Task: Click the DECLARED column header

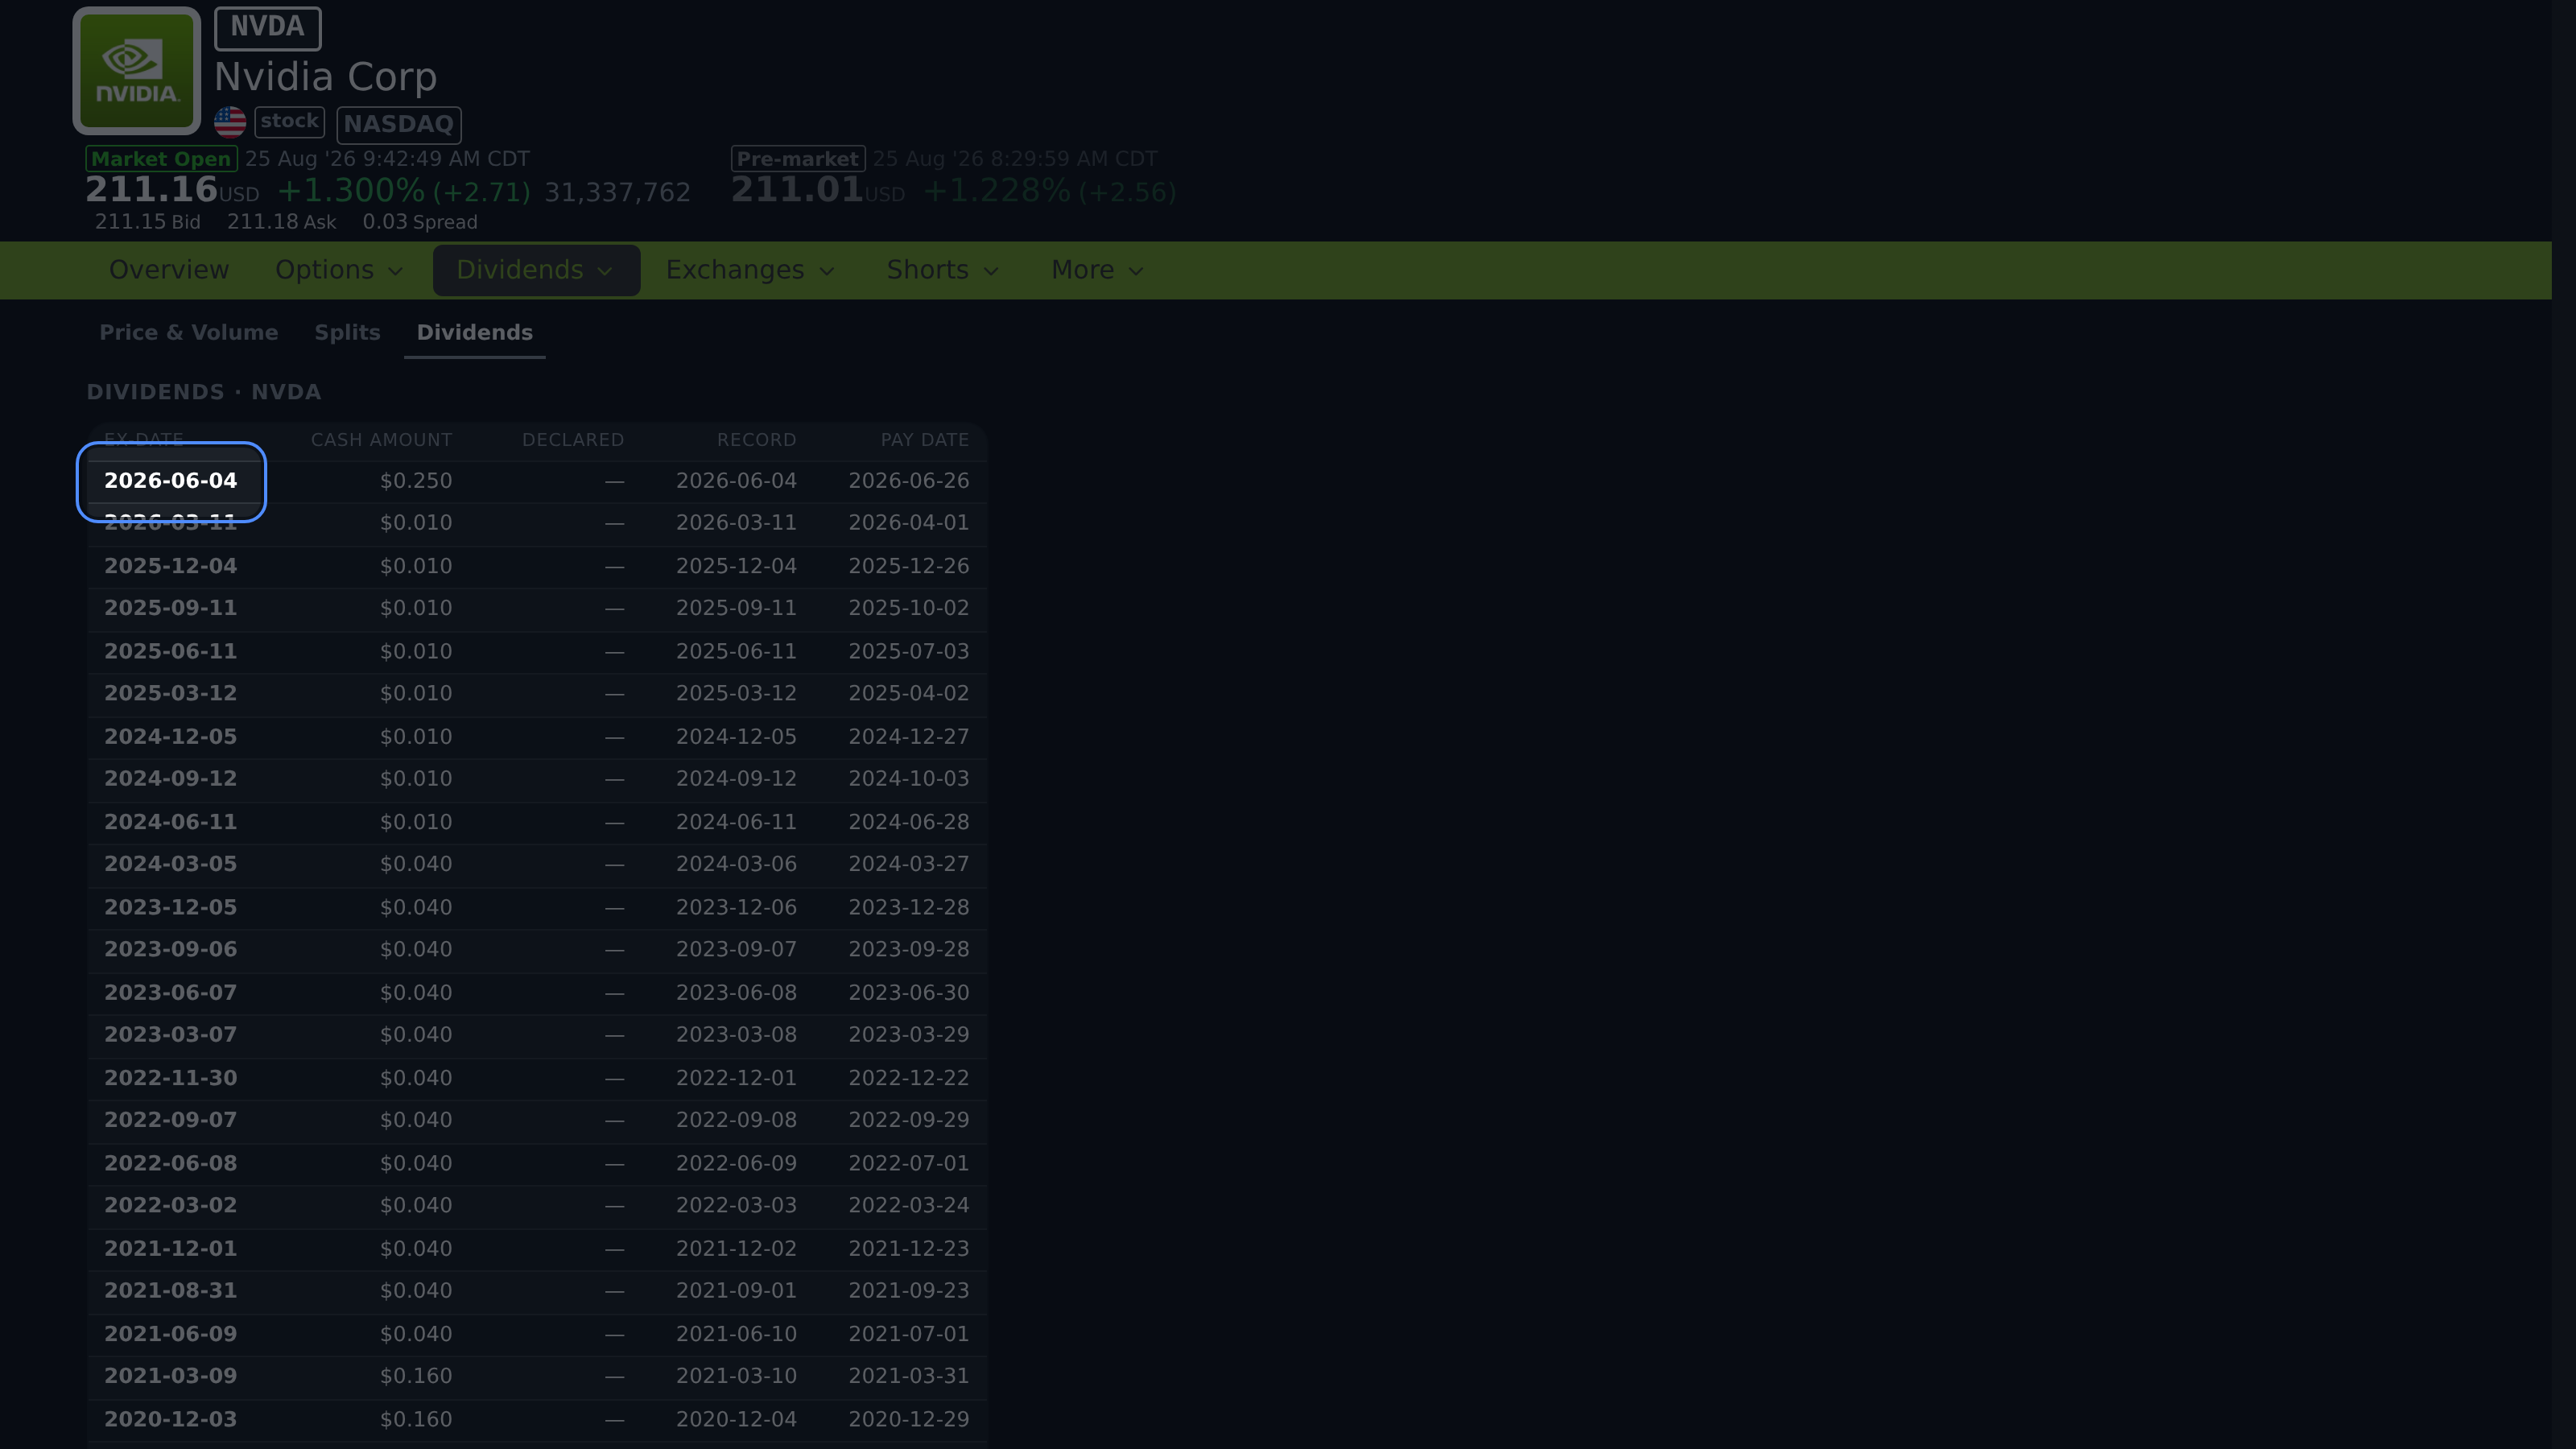Action: 573,440
